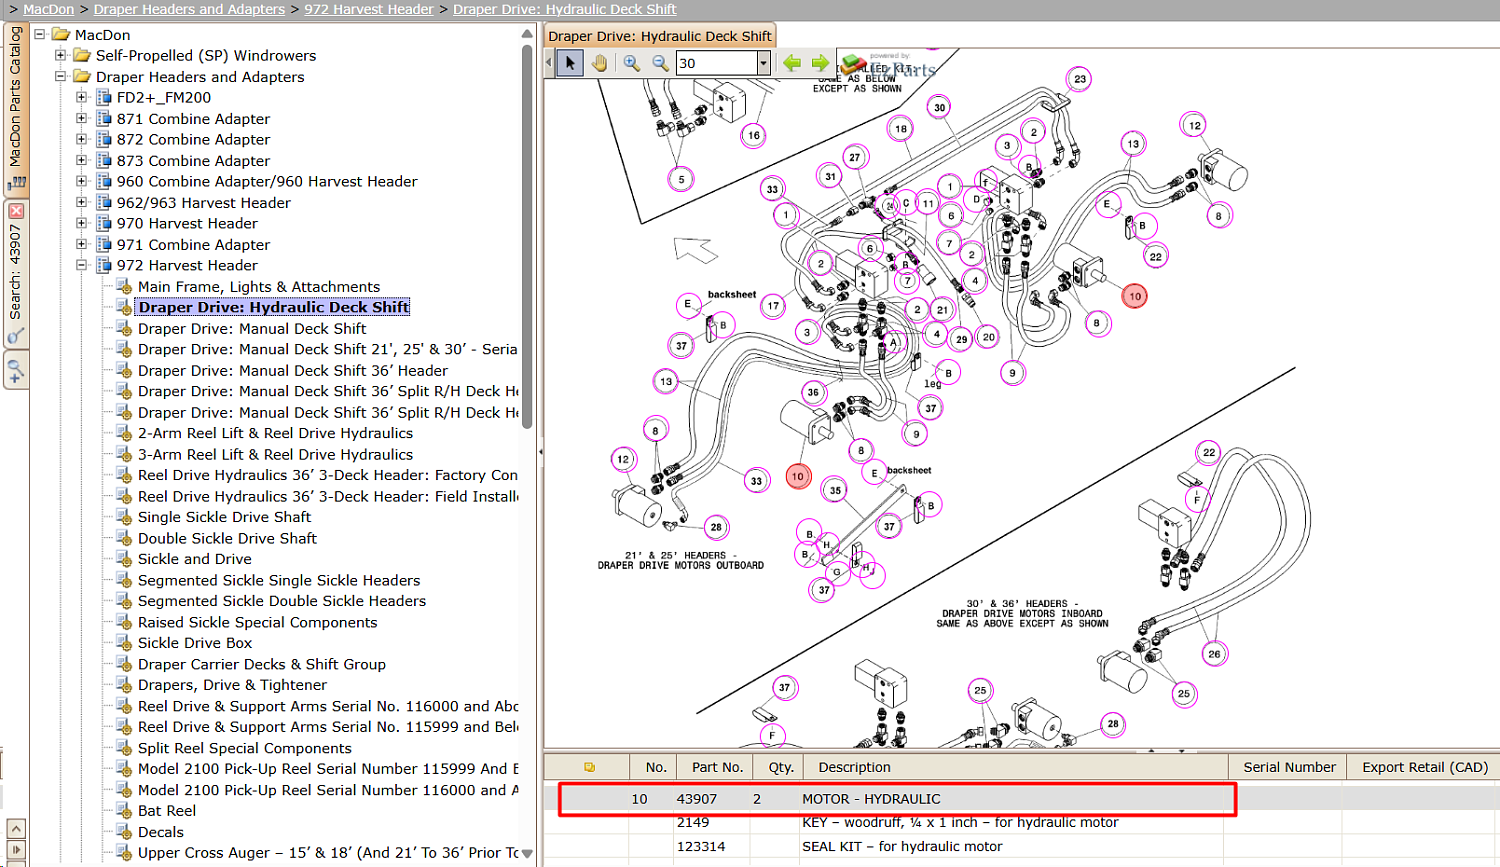Activate the hand pan tool
This screenshot has width=1500, height=867.
599,63
